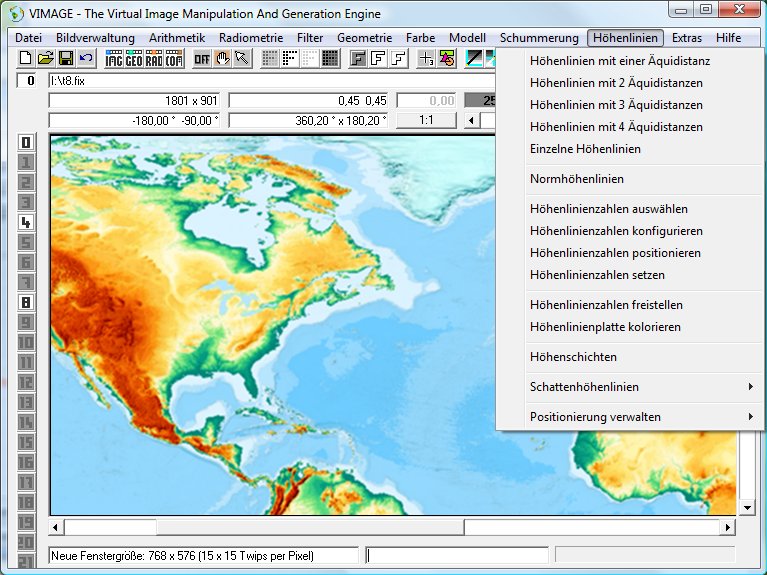Choose Höhenlinien mit einer Äquidistanz
This screenshot has width=767, height=575.
(x=620, y=61)
